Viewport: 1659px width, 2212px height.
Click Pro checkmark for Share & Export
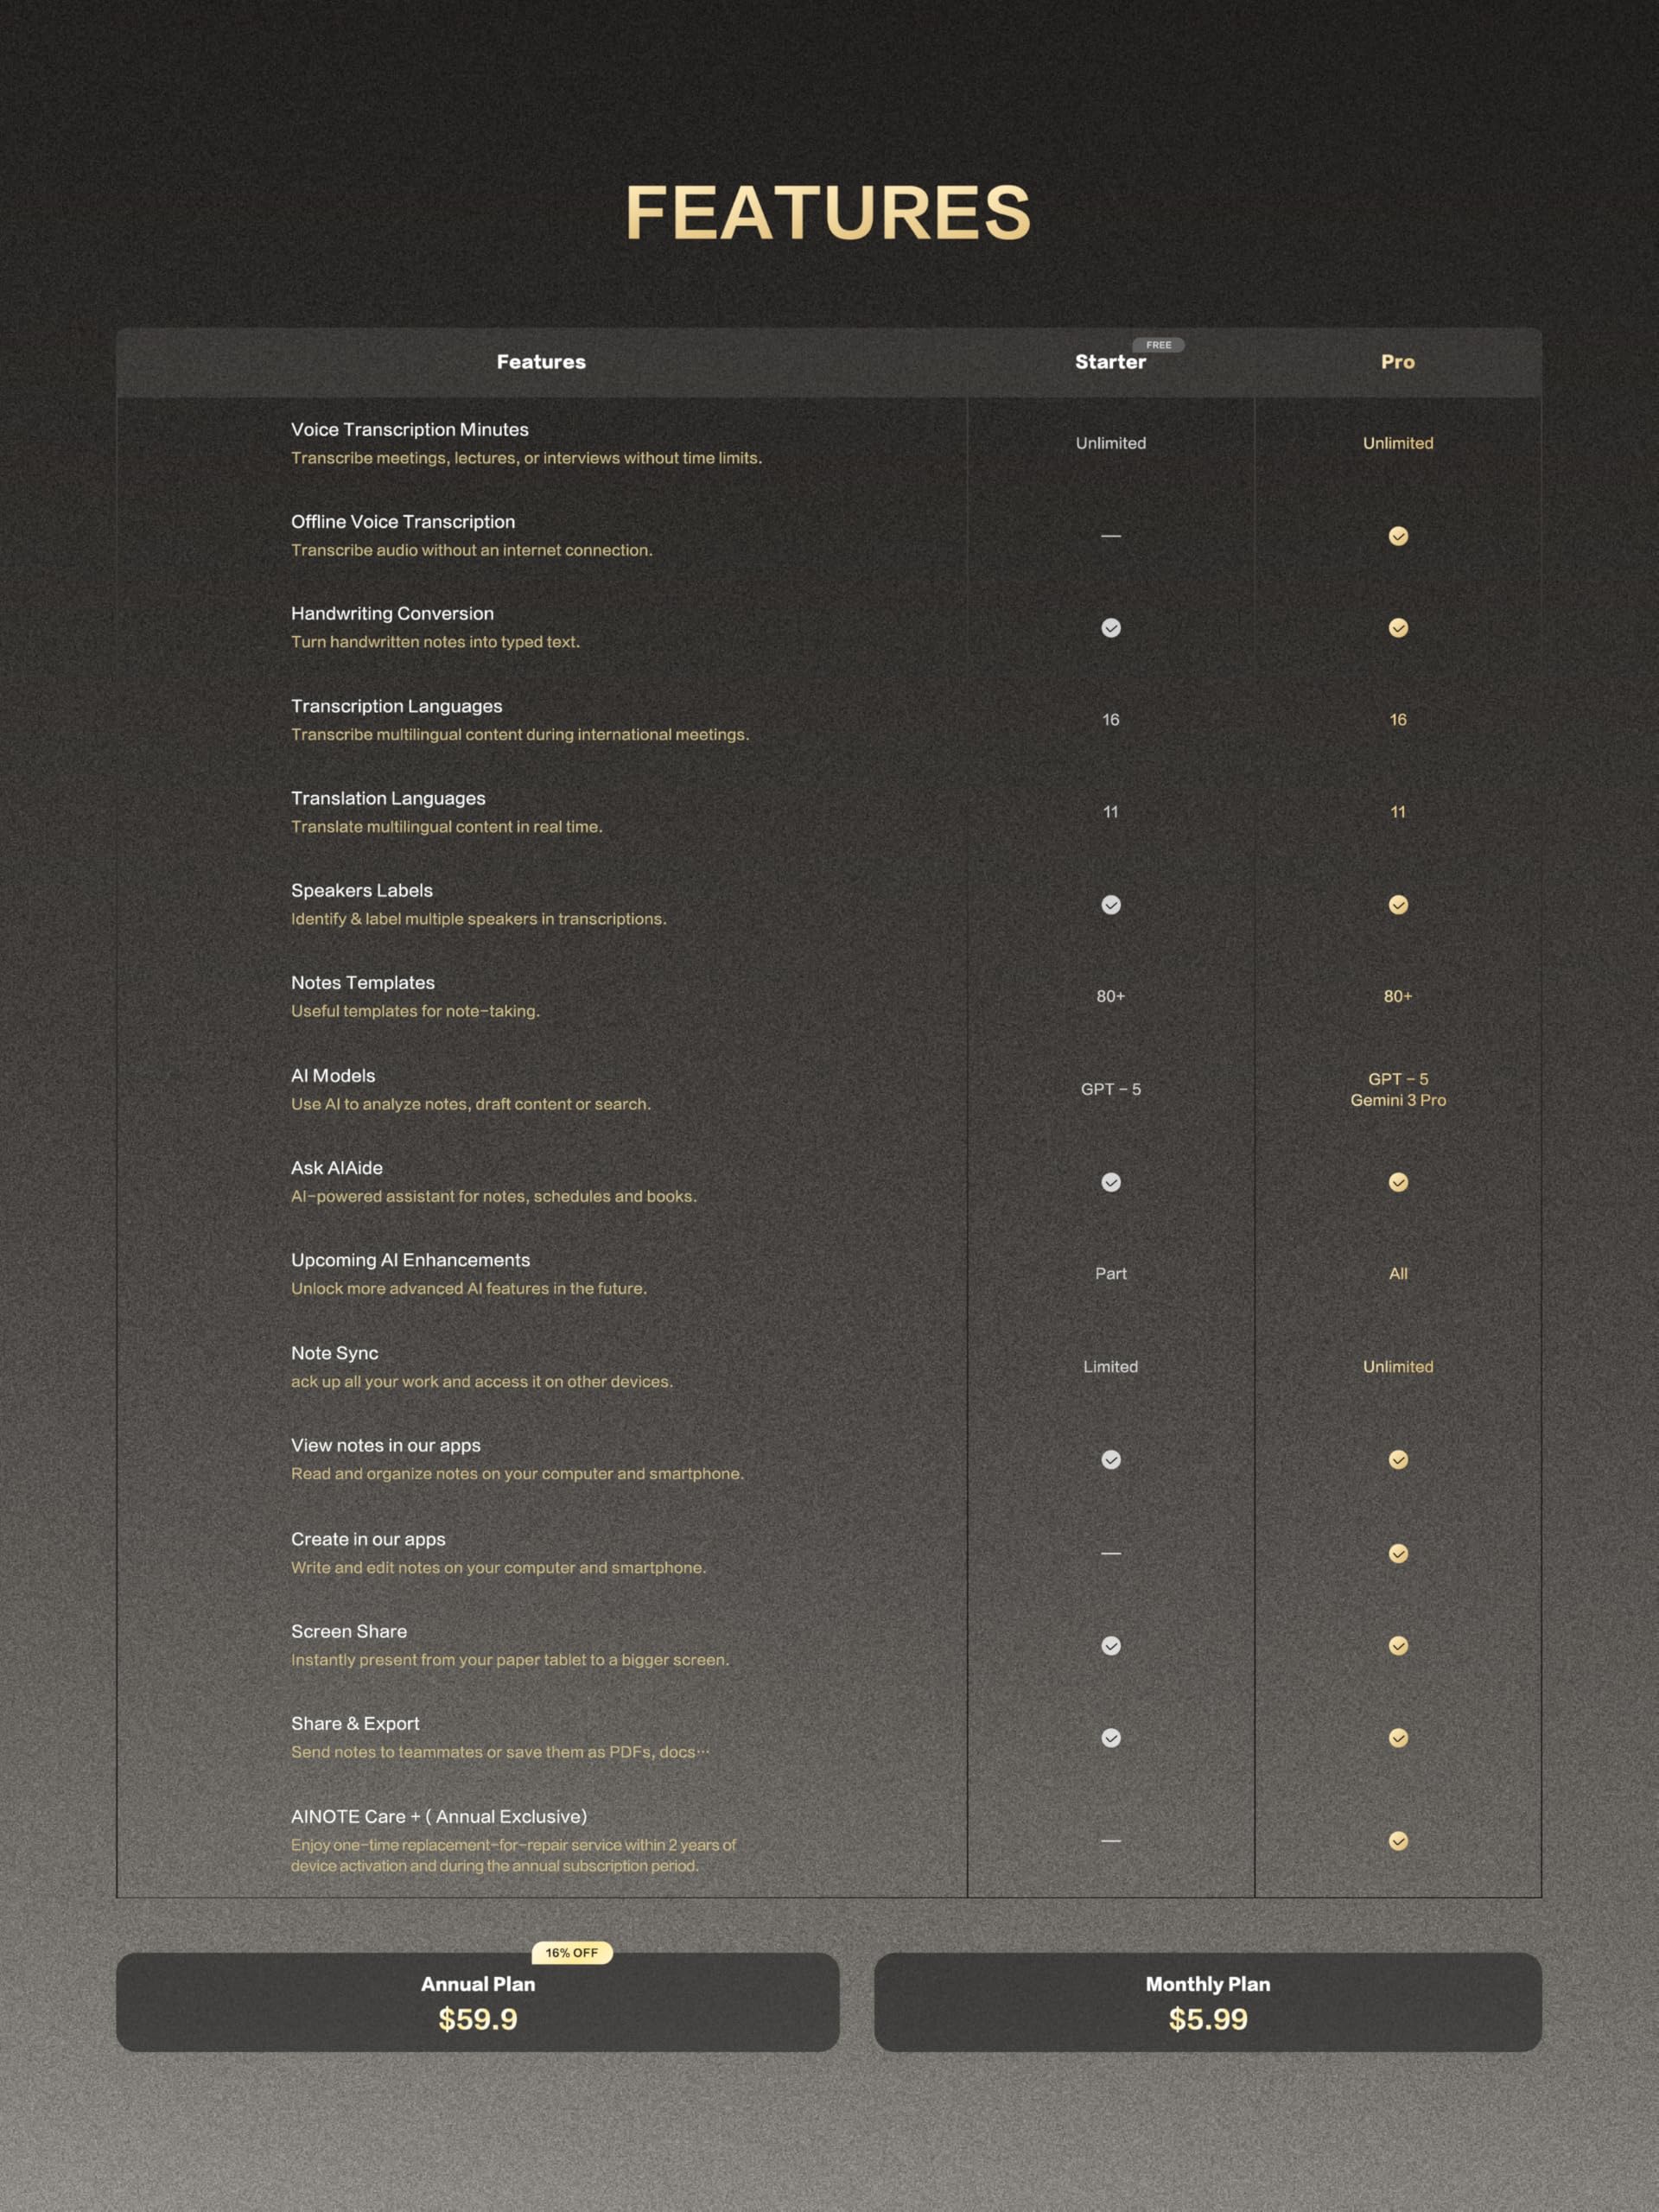coord(1398,1738)
